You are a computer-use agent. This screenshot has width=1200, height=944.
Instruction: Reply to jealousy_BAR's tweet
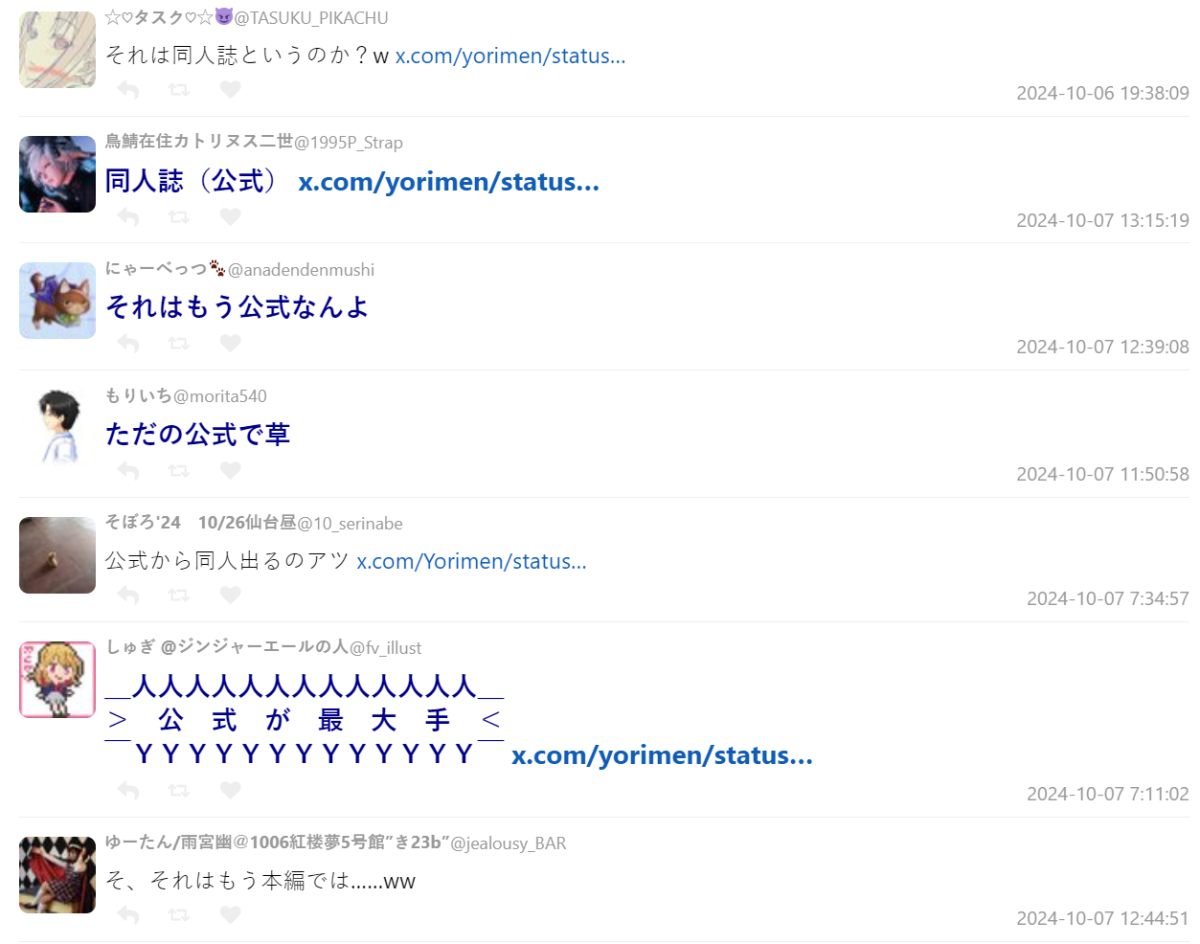pos(128,914)
